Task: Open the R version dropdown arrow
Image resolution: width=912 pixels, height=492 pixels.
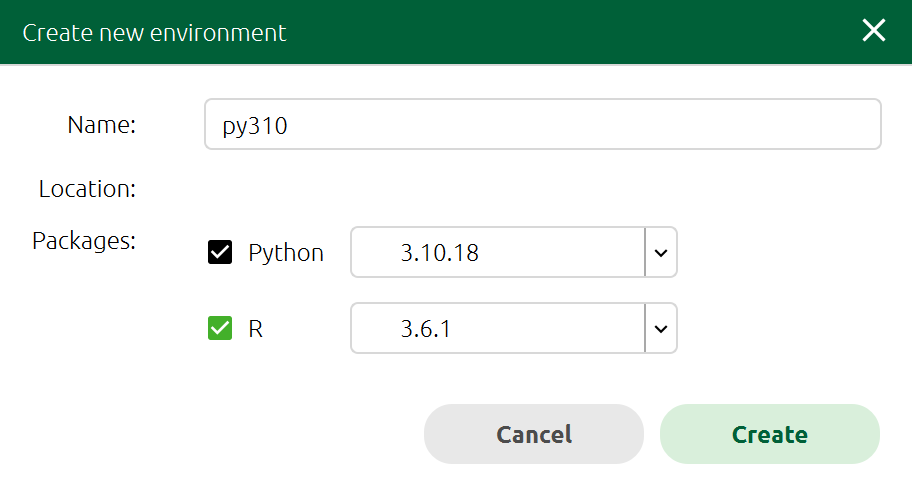Action: click(661, 328)
